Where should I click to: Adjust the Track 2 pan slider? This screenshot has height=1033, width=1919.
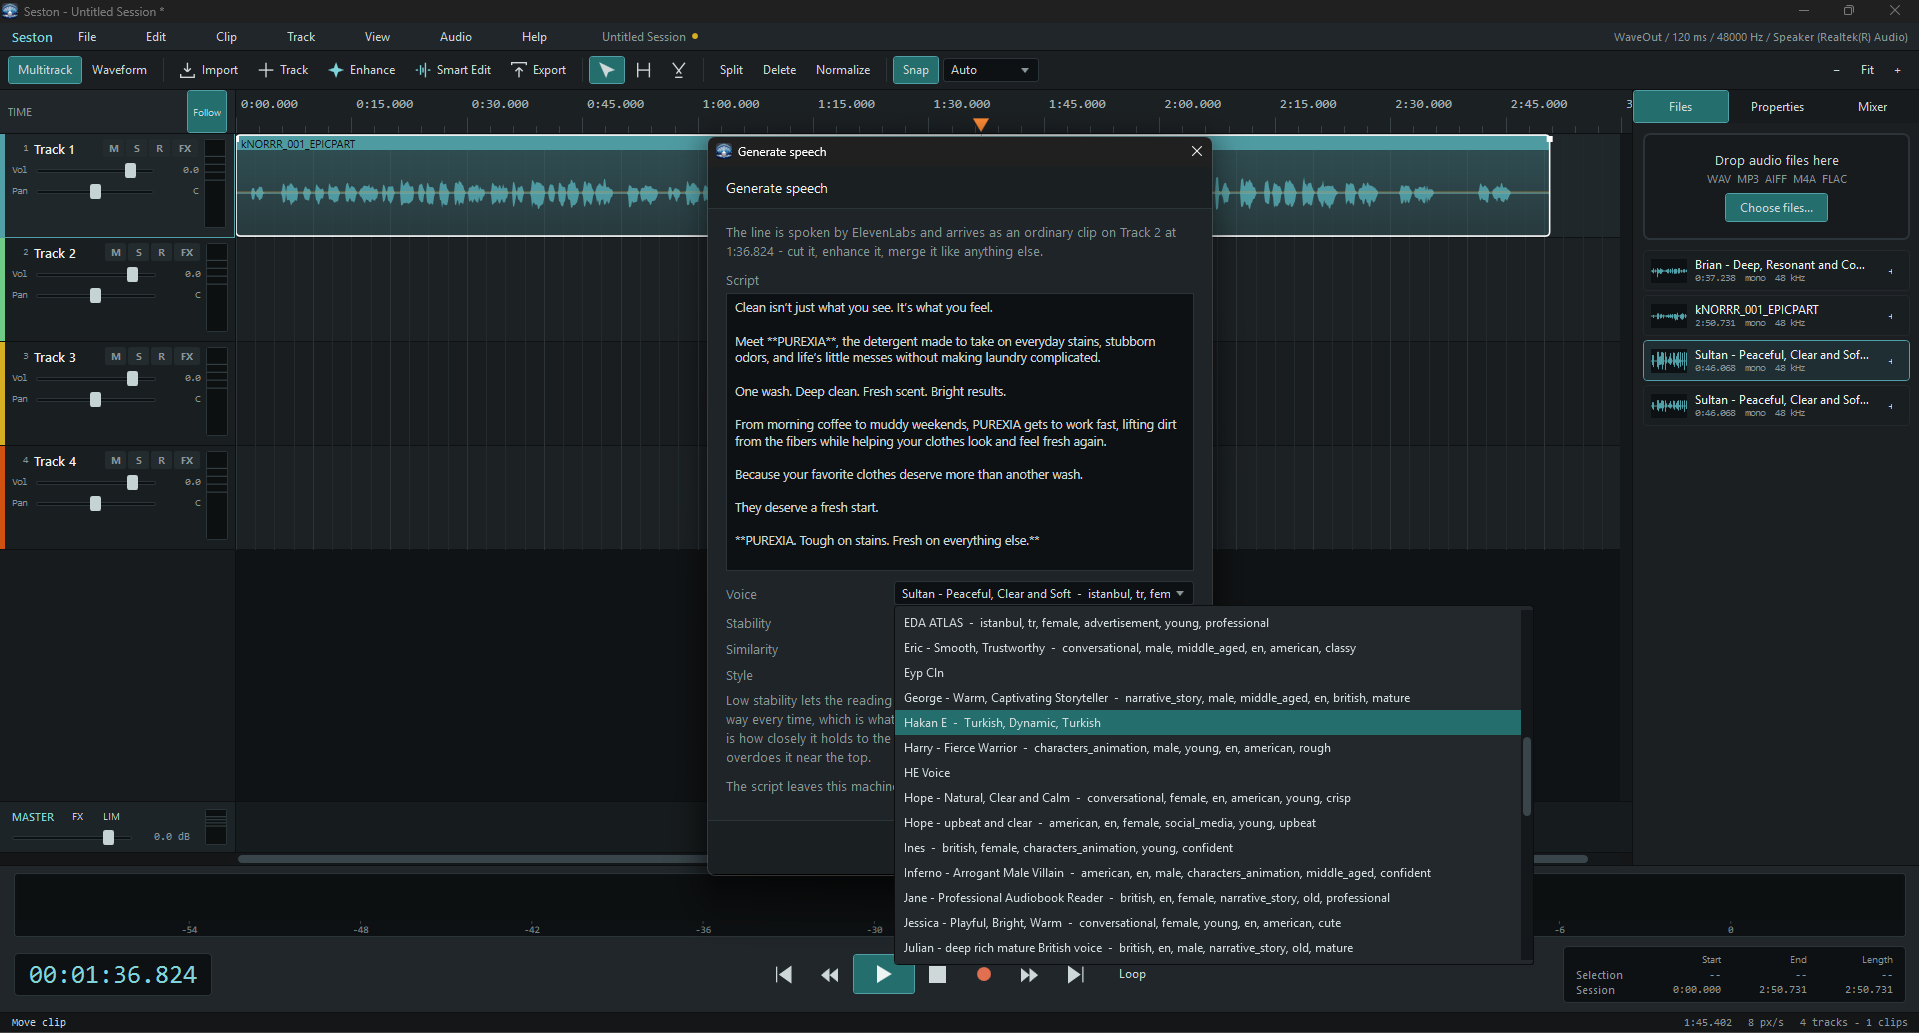pos(96,296)
